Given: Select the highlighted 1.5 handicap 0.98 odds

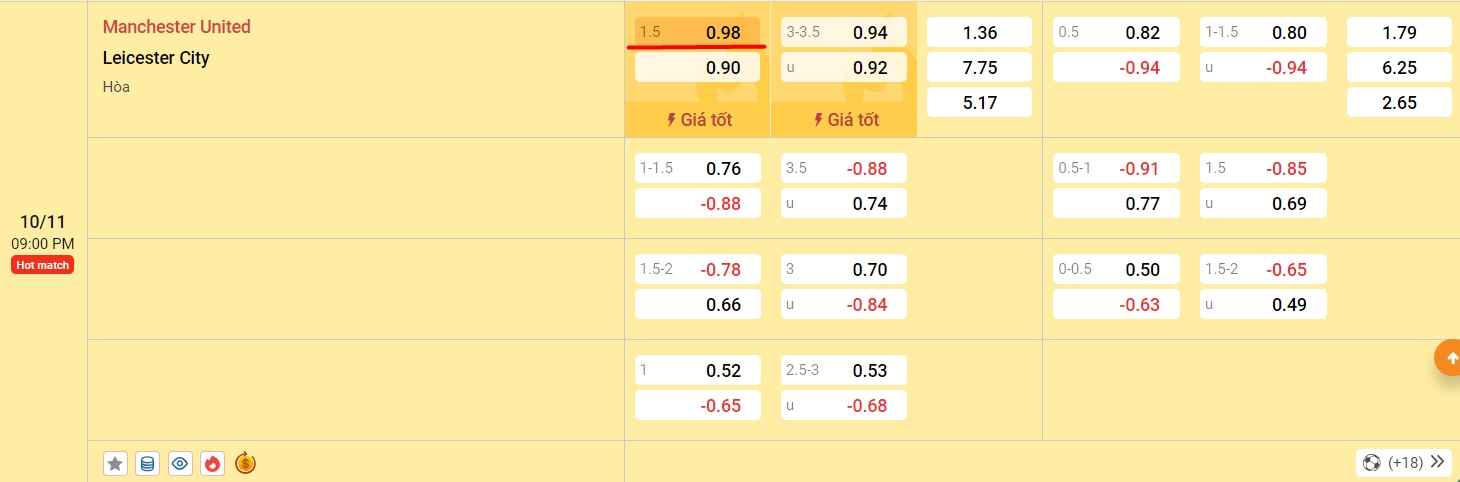Looking at the screenshot, I should [697, 32].
